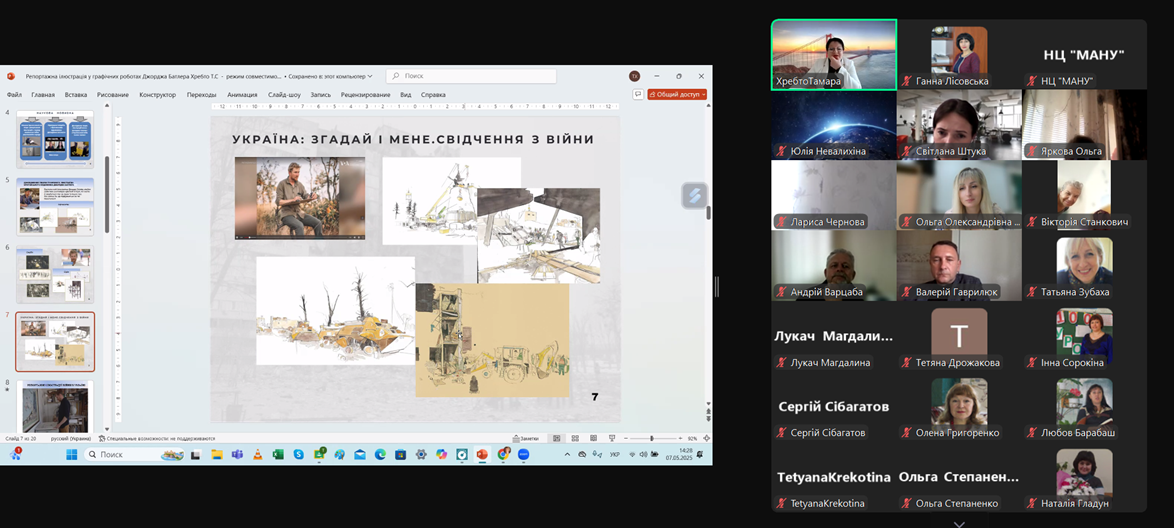Open File Explorer from taskbar
The image size is (1174, 528).
(x=217, y=455)
